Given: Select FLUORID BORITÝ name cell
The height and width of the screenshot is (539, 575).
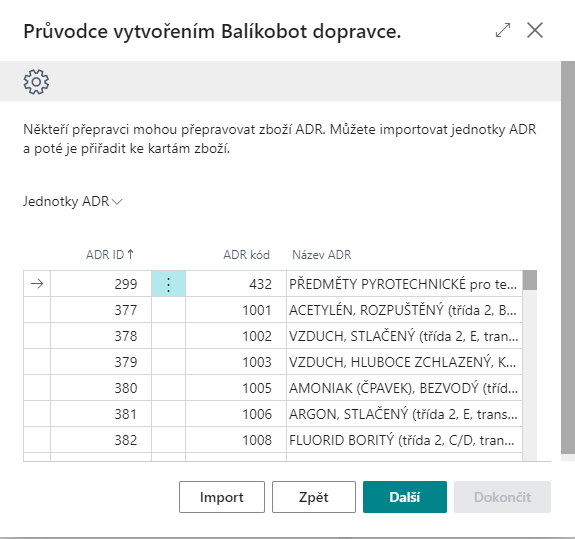Looking at the screenshot, I should point(404,440).
